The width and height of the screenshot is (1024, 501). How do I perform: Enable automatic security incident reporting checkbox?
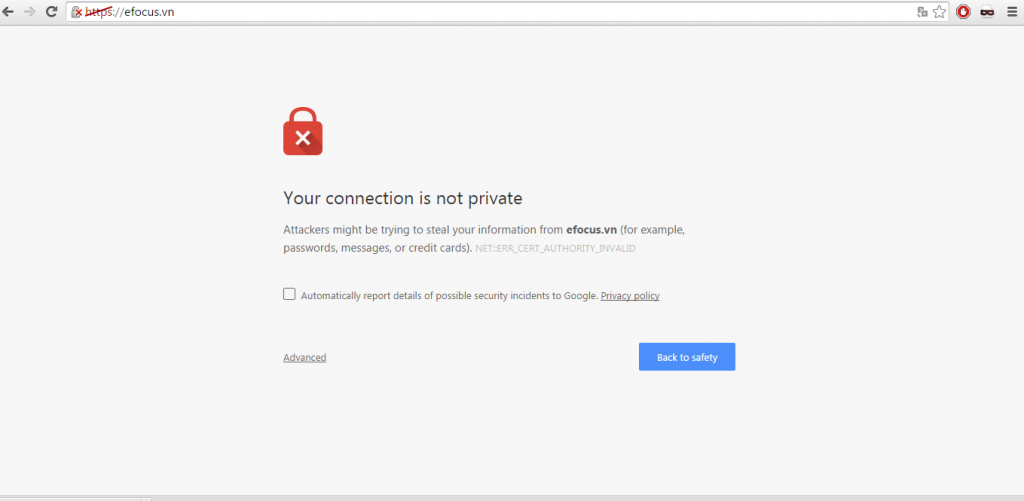(289, 294)
